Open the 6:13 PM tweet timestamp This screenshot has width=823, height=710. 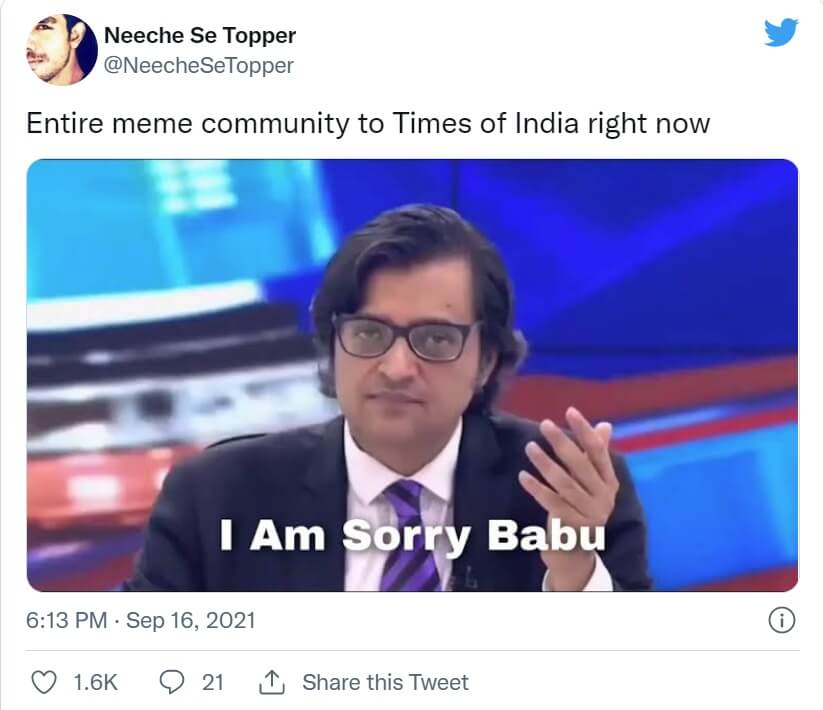coord(66,620)
